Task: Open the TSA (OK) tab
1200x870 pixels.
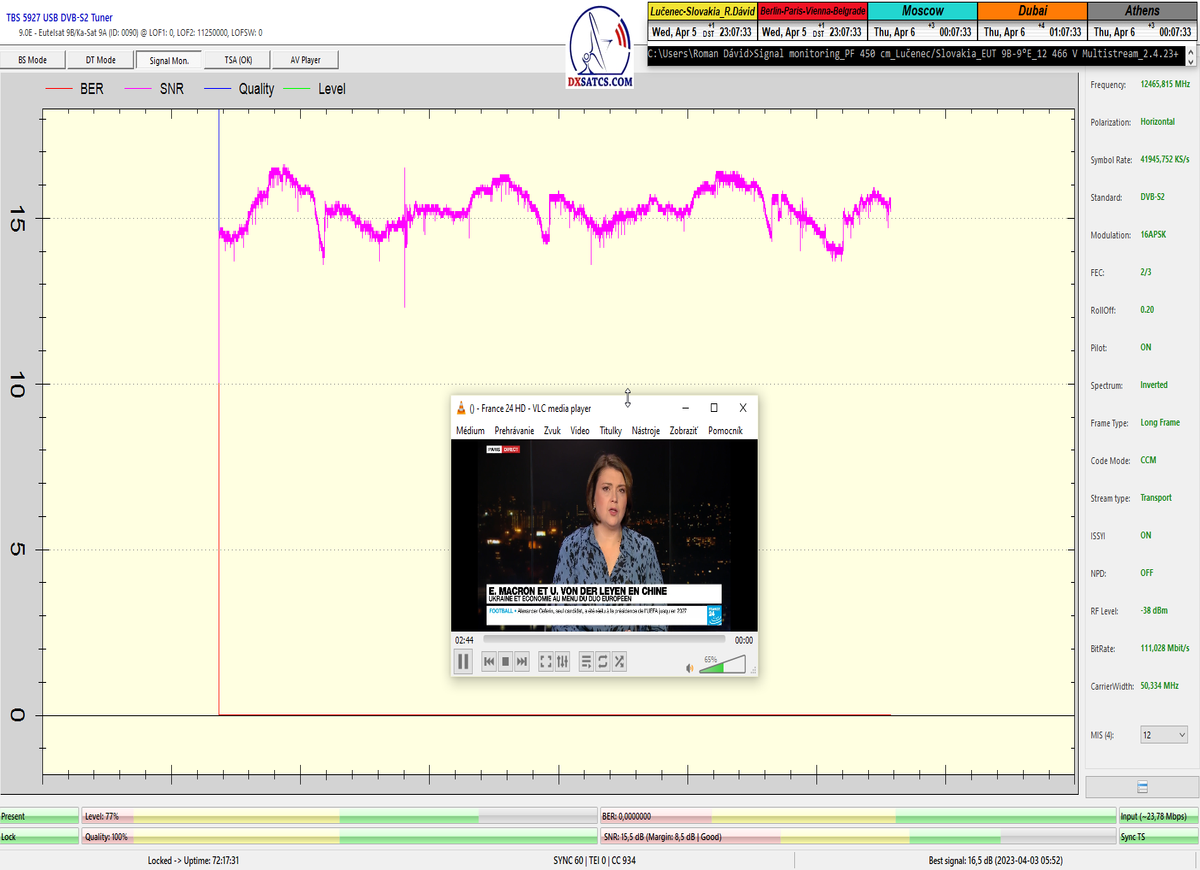Action: (x=238, y=60)
